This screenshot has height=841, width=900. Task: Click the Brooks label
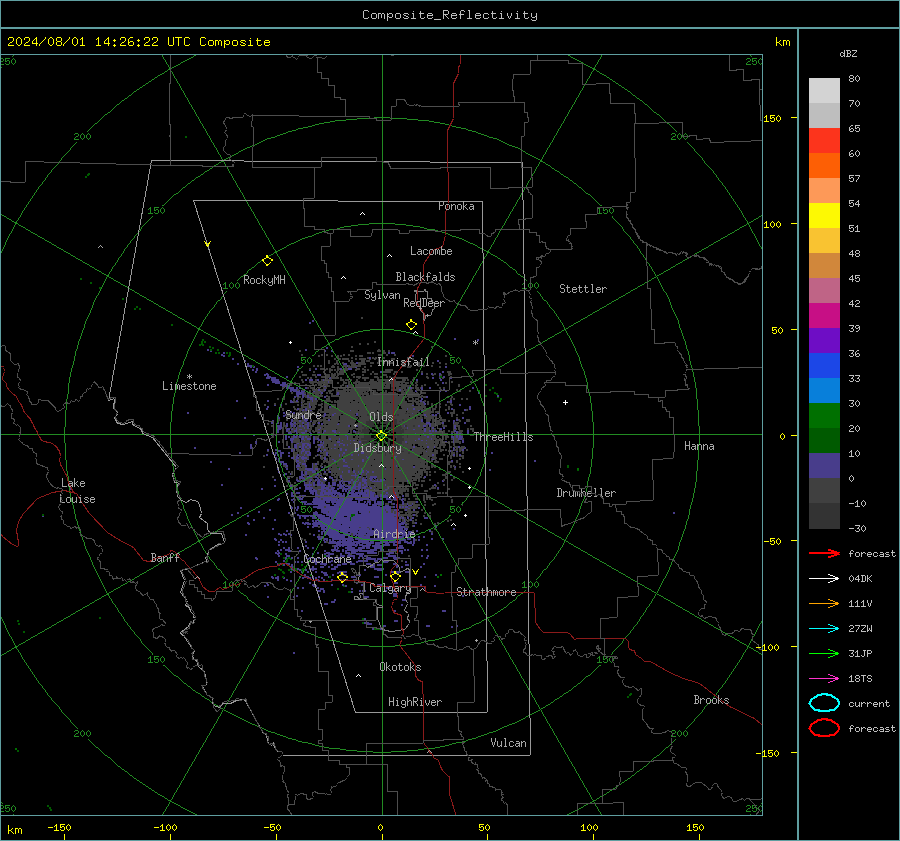pos(711,700)
